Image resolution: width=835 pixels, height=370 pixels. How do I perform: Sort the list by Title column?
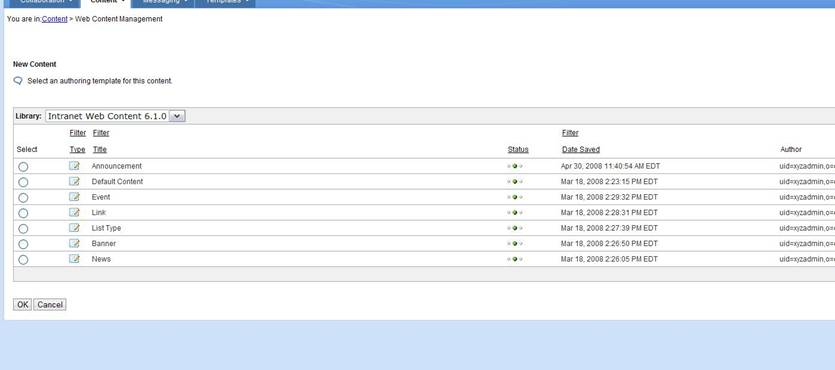[100, 150]
